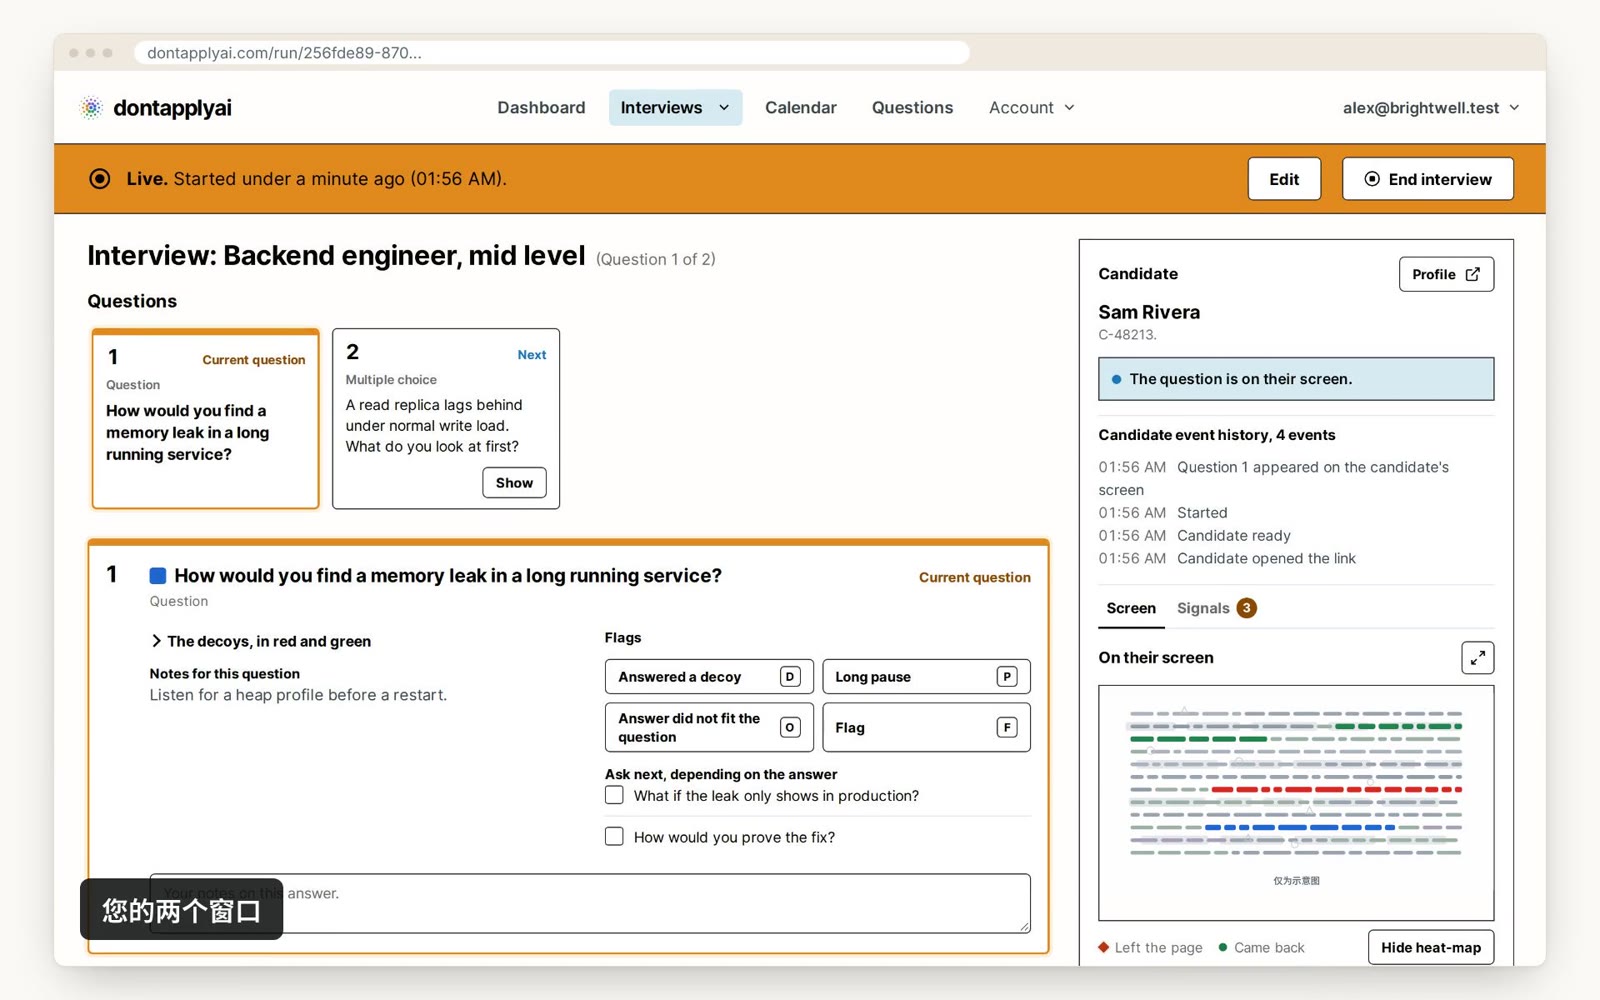Screen dimensions: 1600x1000
Task: Click the Edit button
Action: [1284, 179]
